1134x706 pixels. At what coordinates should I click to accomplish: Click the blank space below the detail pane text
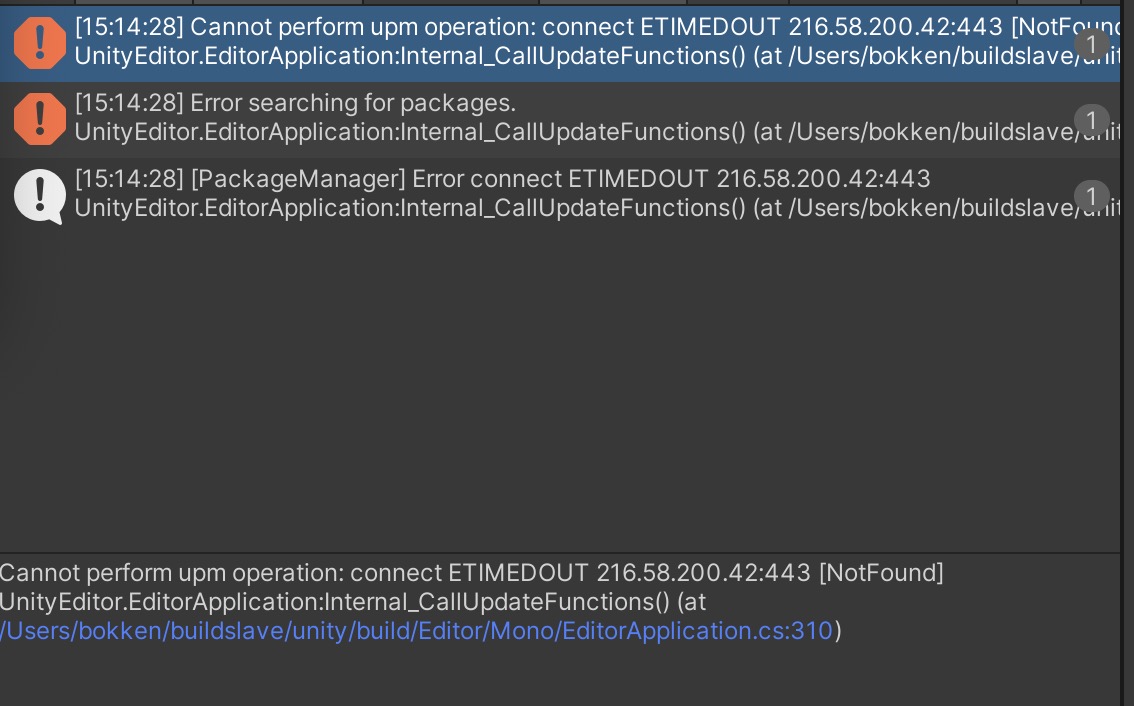click(x=560, y=675)
